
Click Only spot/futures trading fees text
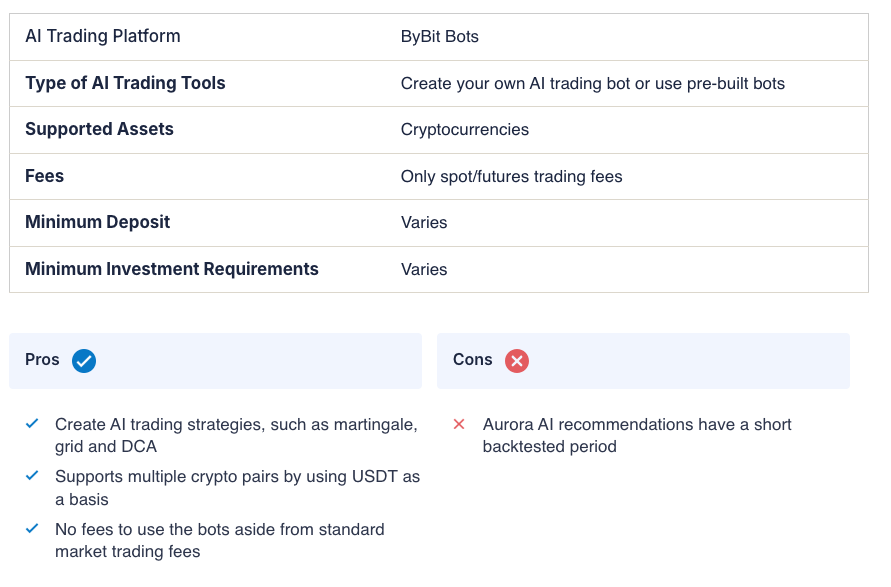click(511, 177)
